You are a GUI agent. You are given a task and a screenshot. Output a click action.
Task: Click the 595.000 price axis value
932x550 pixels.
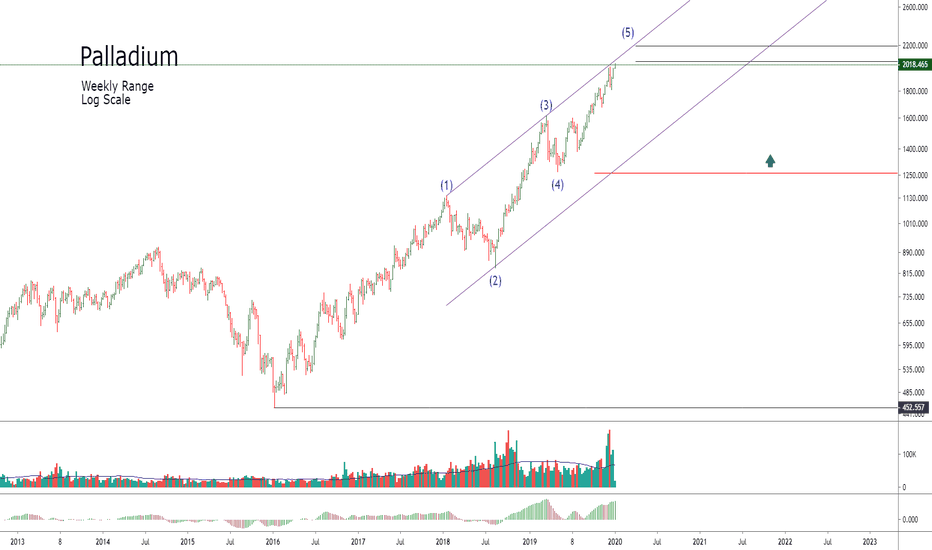(x=915, y=345)
